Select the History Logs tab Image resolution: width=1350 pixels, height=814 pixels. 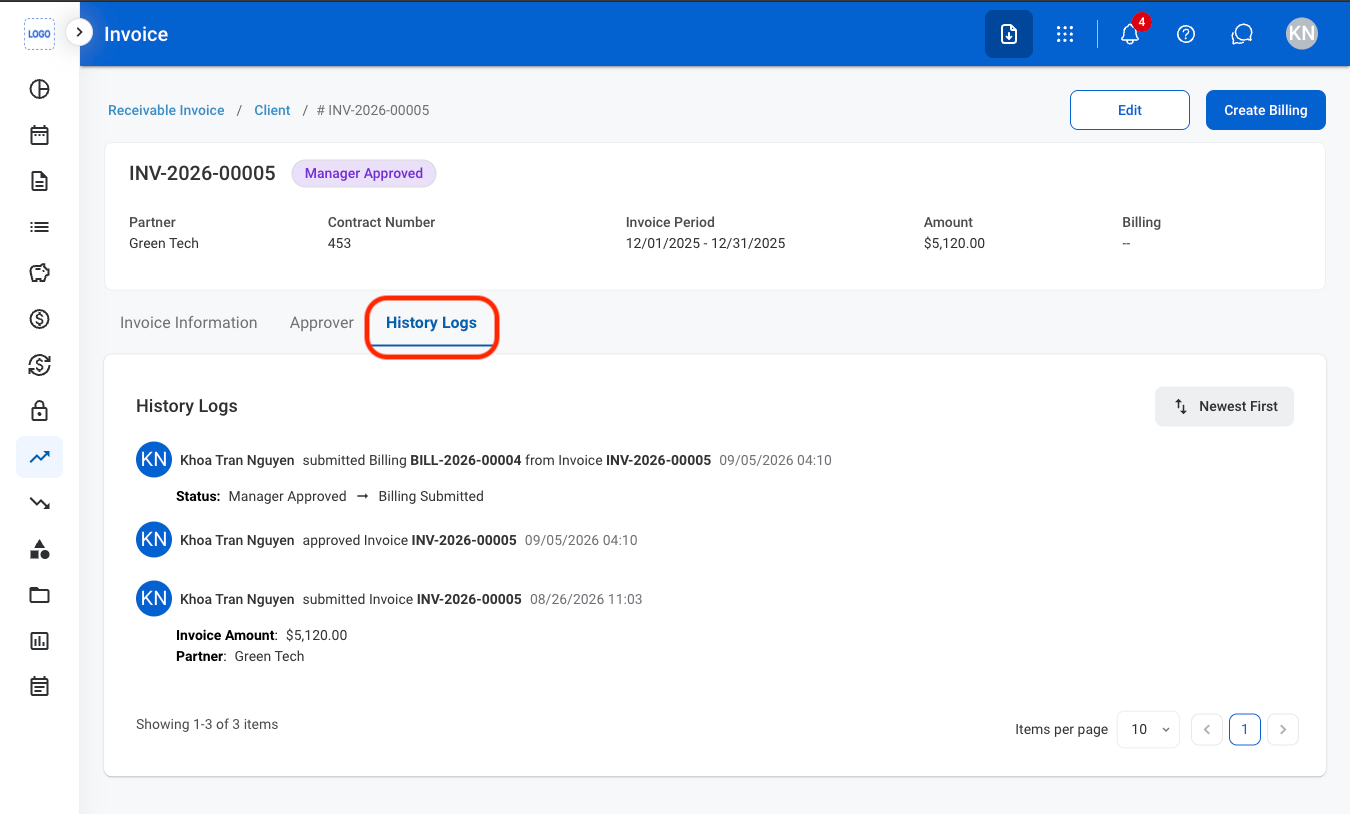coord(431,323)
